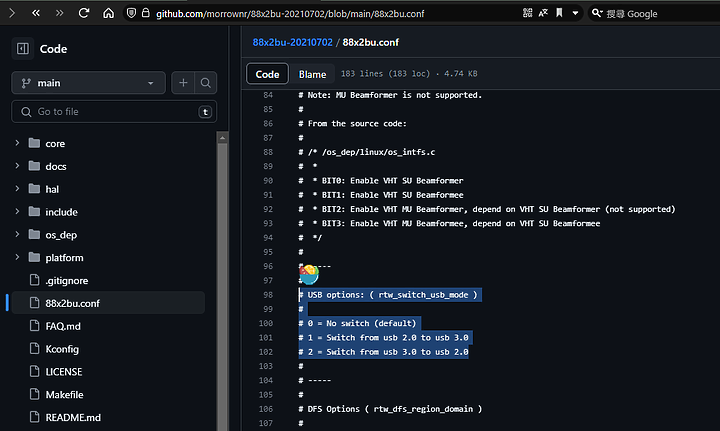Open the Kconfig file
720x431 pixels.
click(x=62, y=349)
